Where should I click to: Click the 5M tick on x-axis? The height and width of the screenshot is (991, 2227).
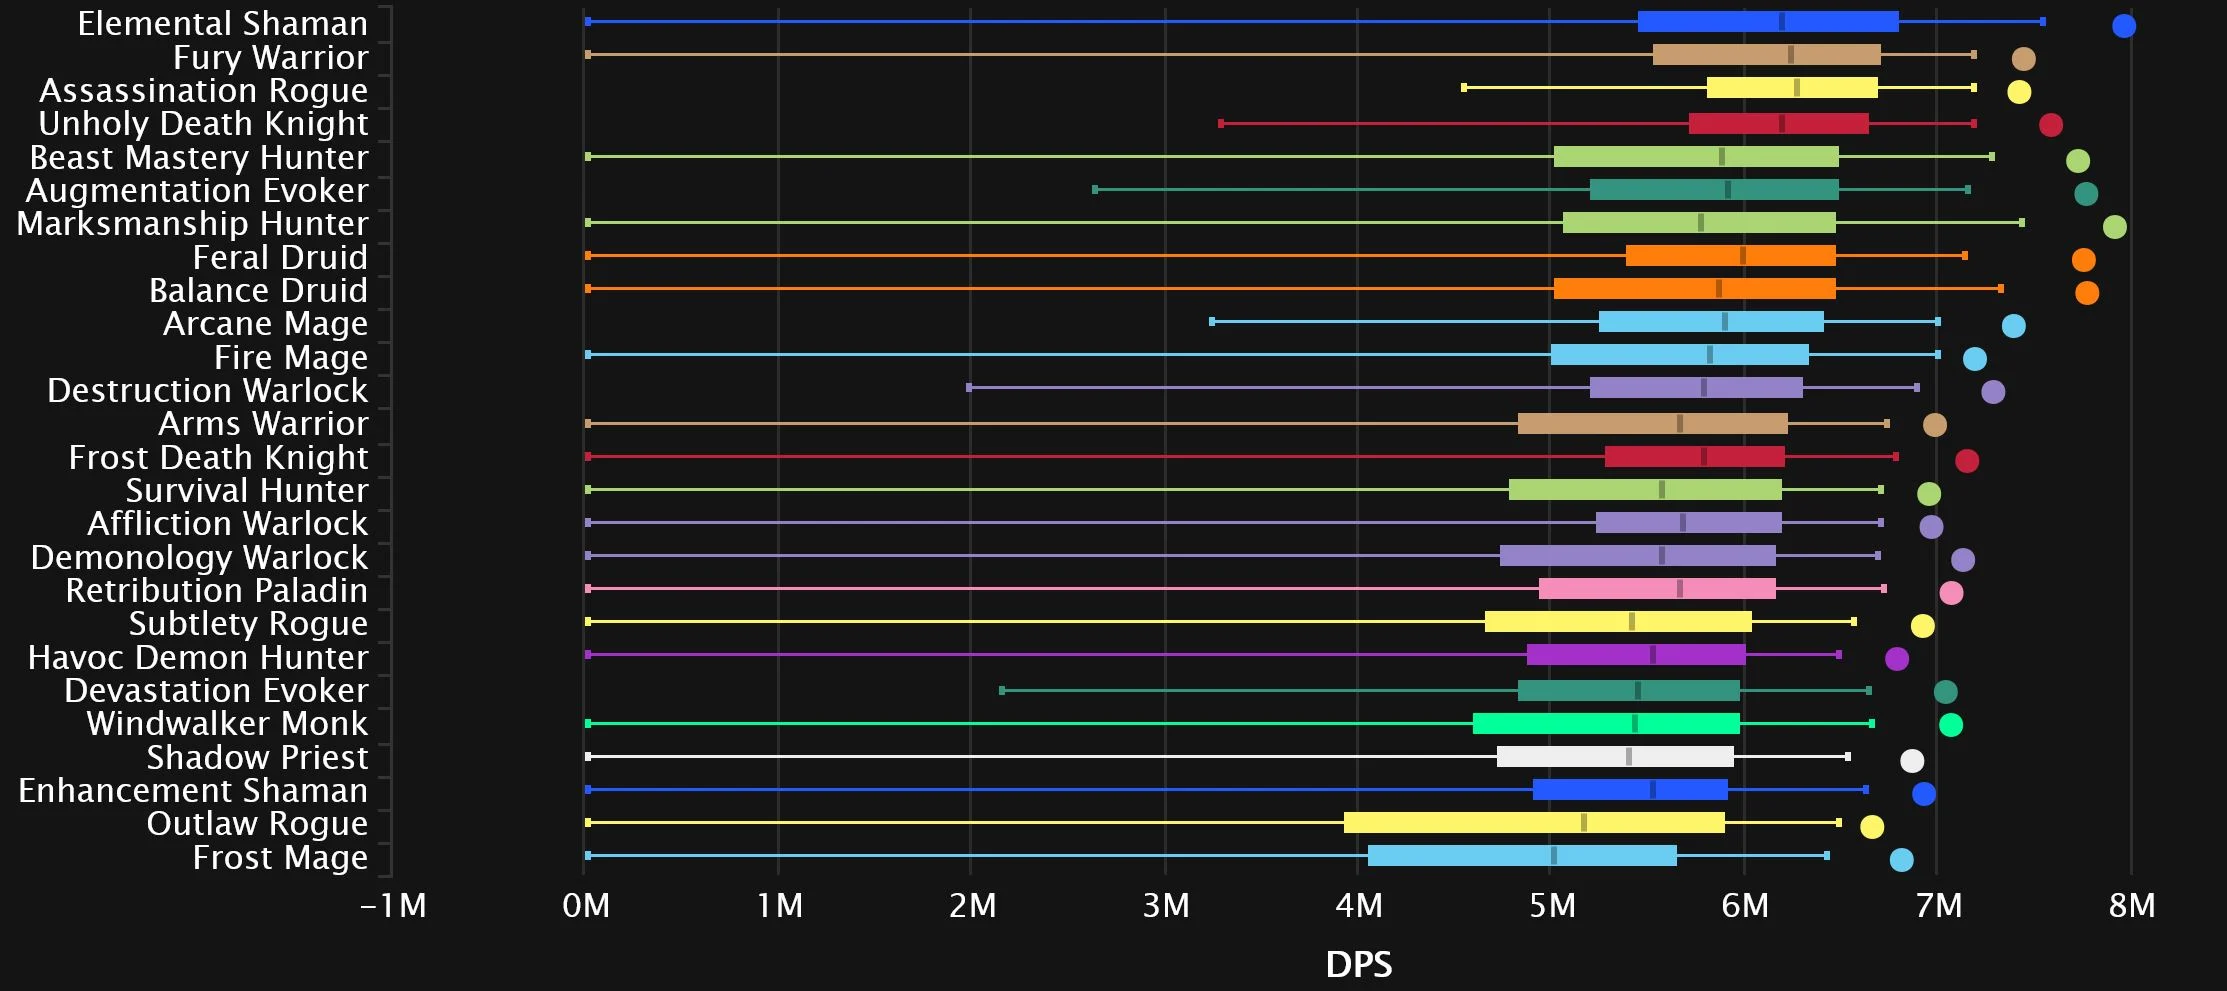(x=1551, y=906)
